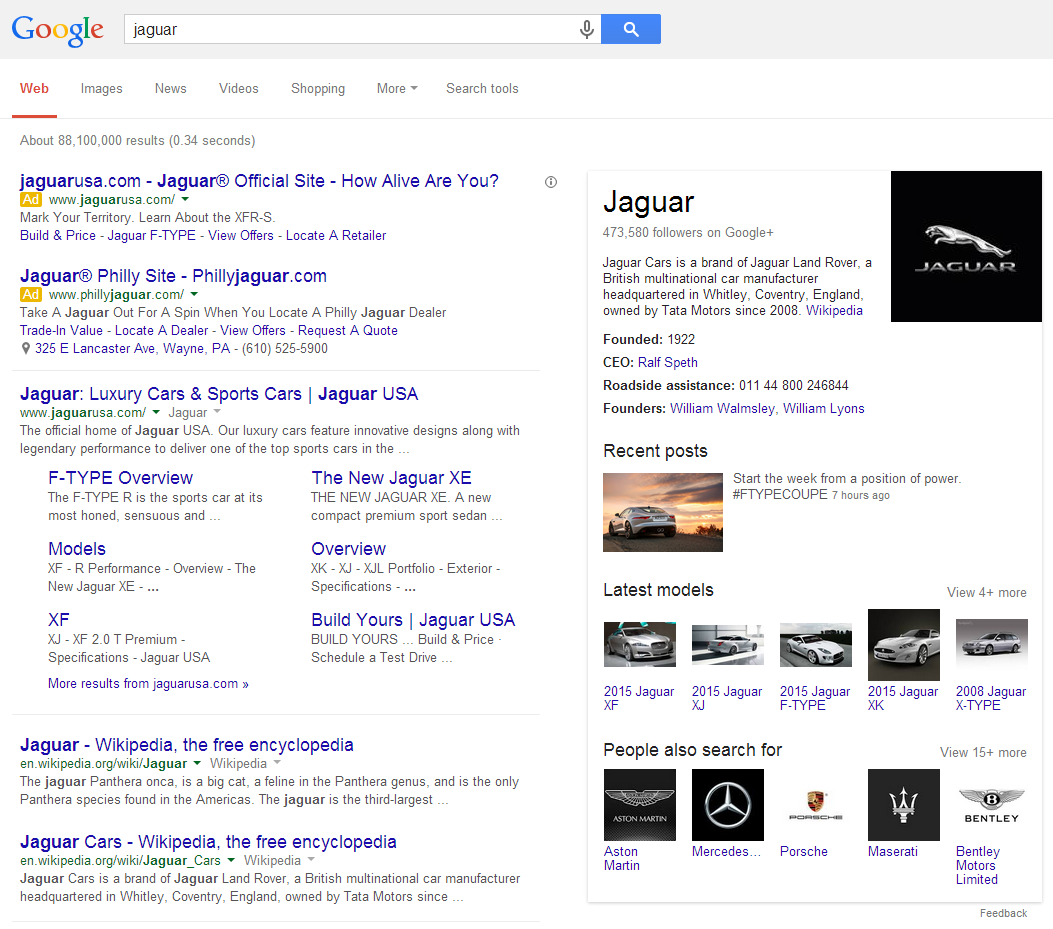Click founder William Walmsley link
Viewport: 1053px width, 929px height.
pos(723,408)
